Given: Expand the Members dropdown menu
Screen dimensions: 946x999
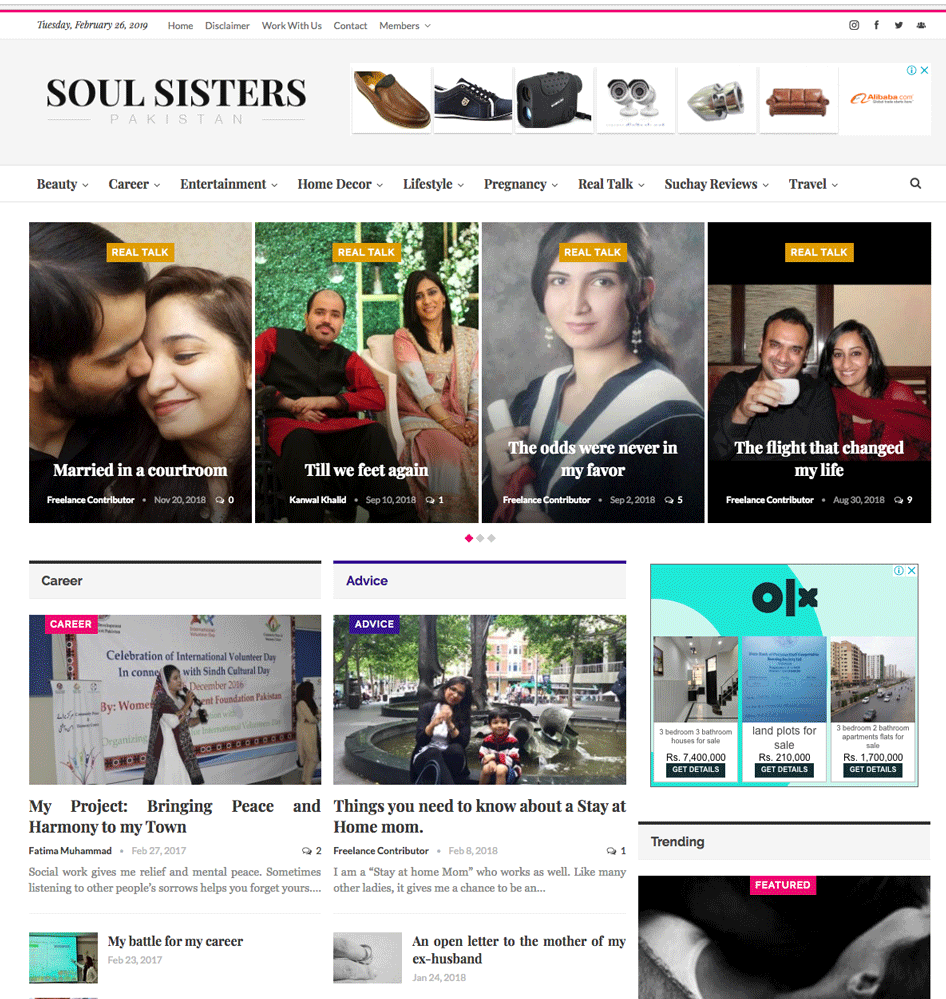Looking at the screenshot, I should (x=405, y=25).
